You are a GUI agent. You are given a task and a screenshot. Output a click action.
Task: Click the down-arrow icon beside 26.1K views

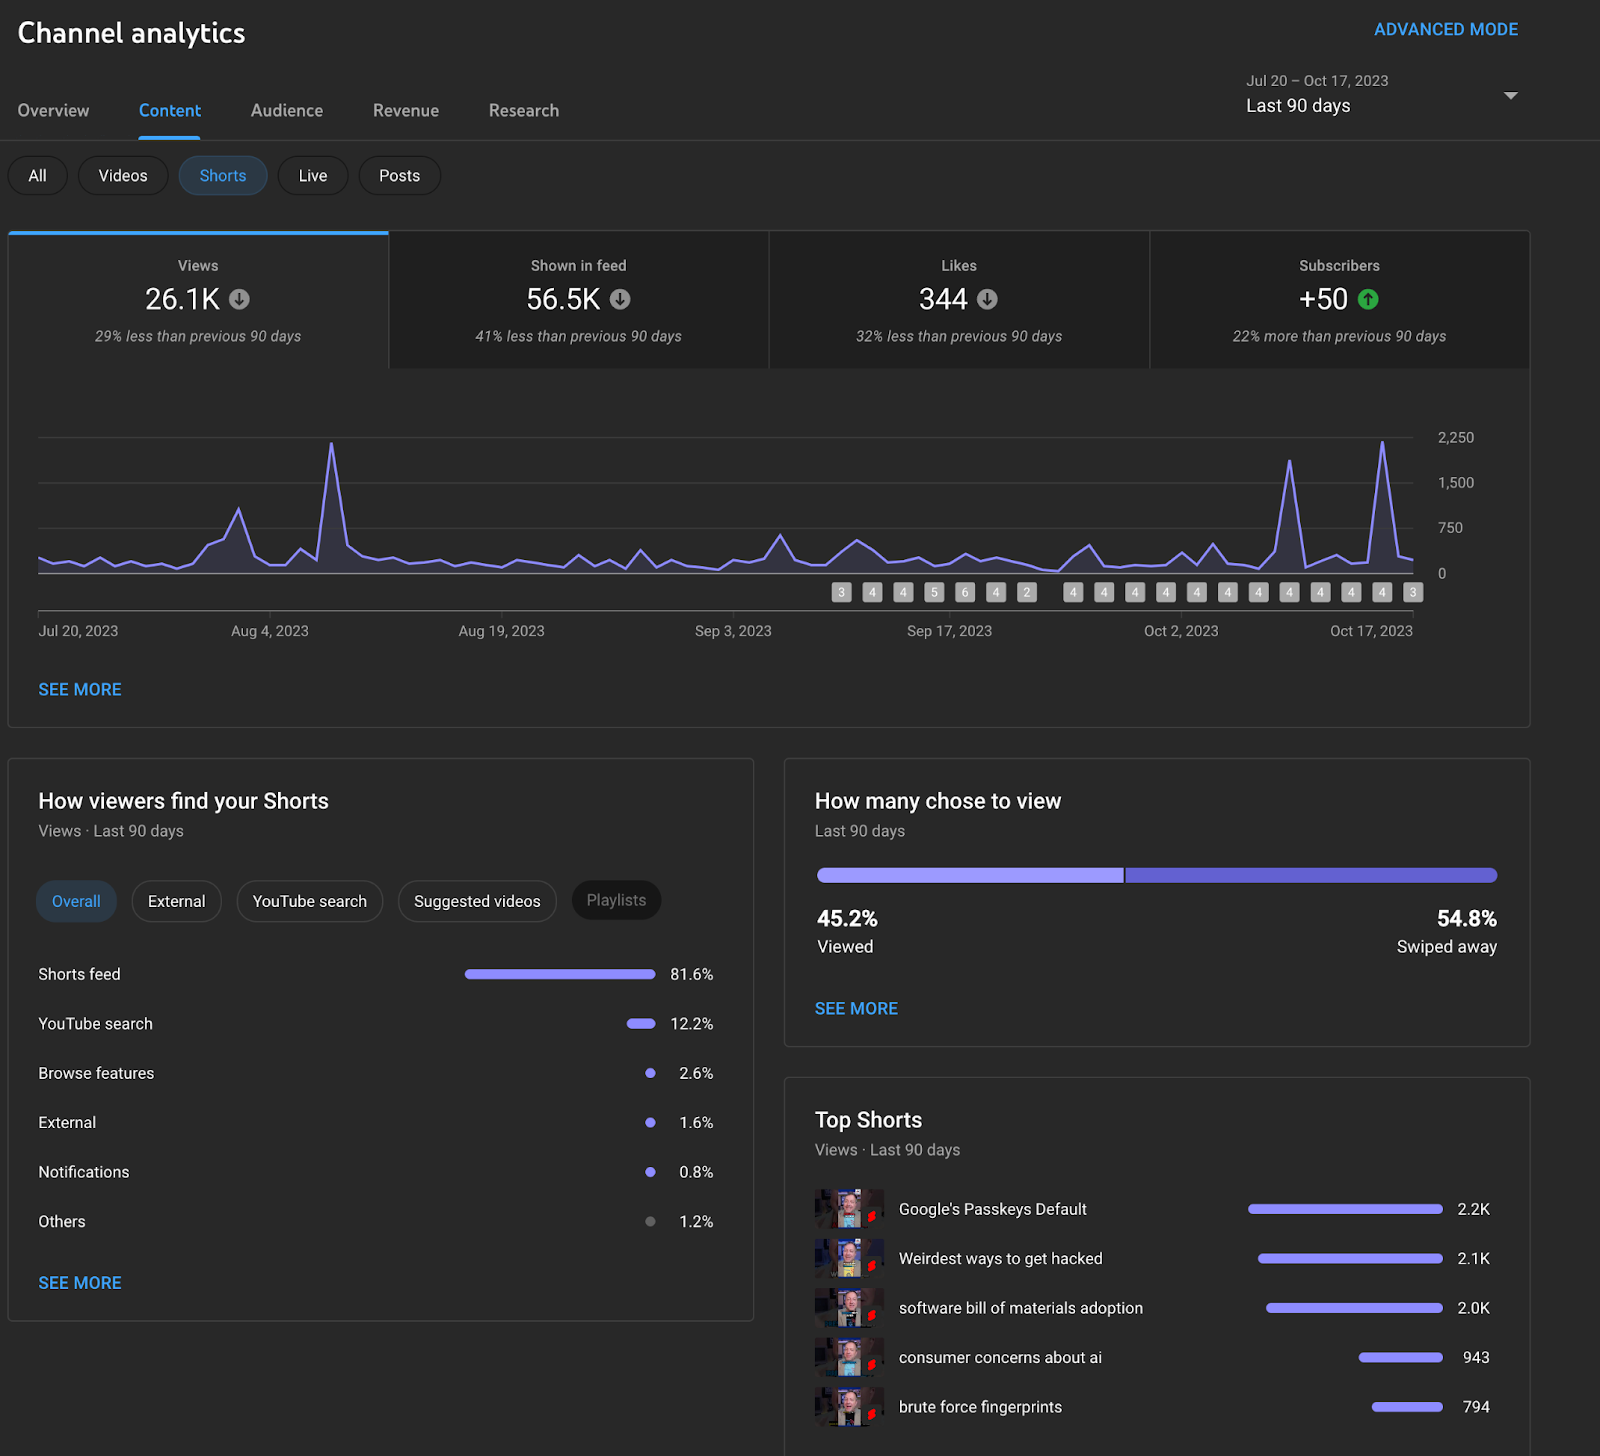239,299
